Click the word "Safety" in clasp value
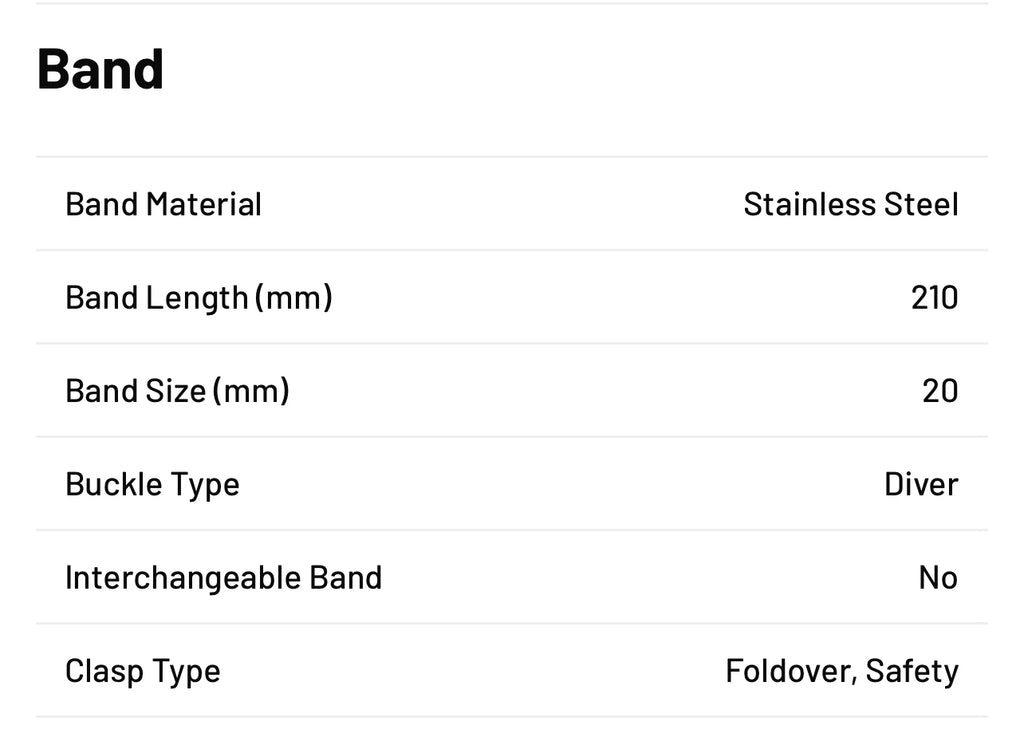The width and height of the screenshot is (1024, 749). [912, 671]
